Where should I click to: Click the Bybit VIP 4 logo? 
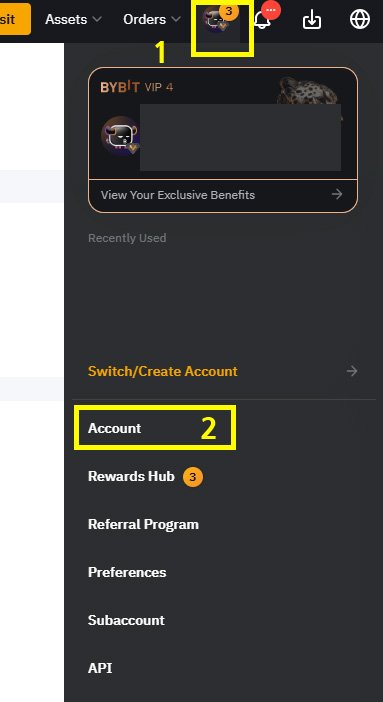[137, 87]
